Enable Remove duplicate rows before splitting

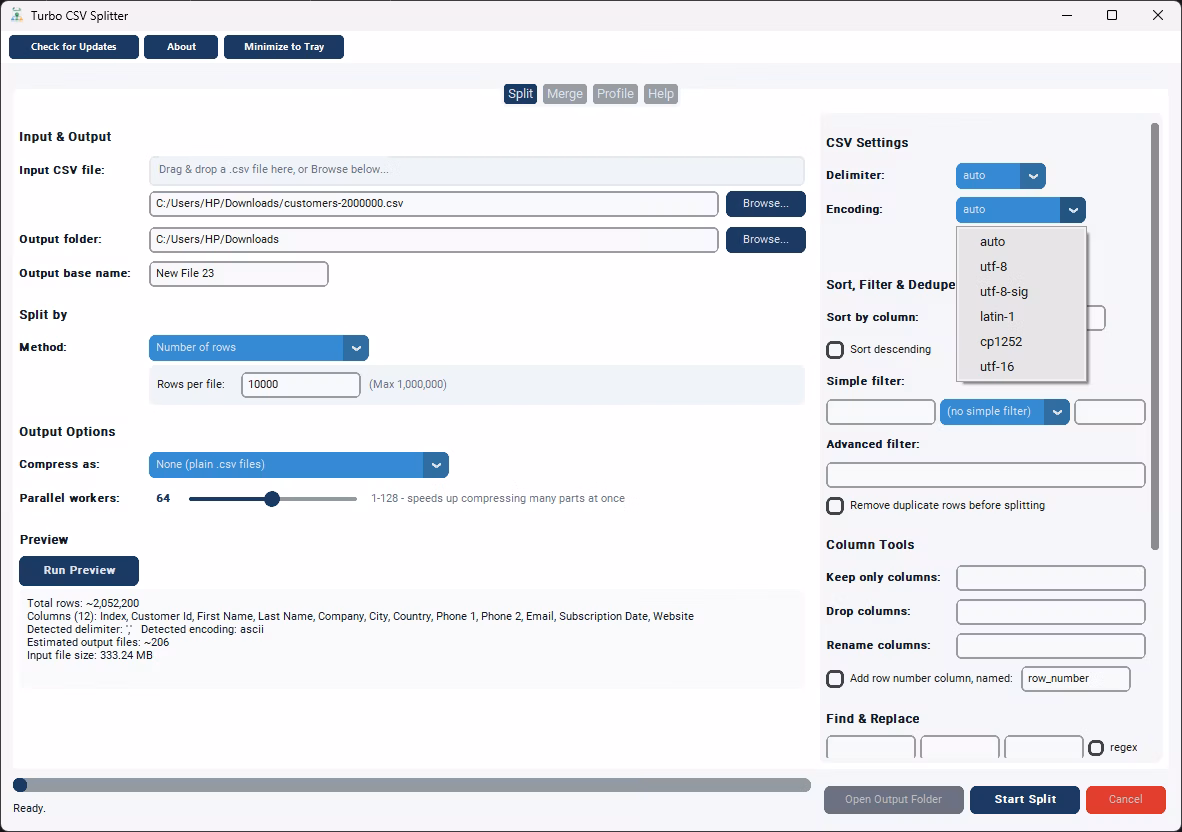tap(835, 506)
